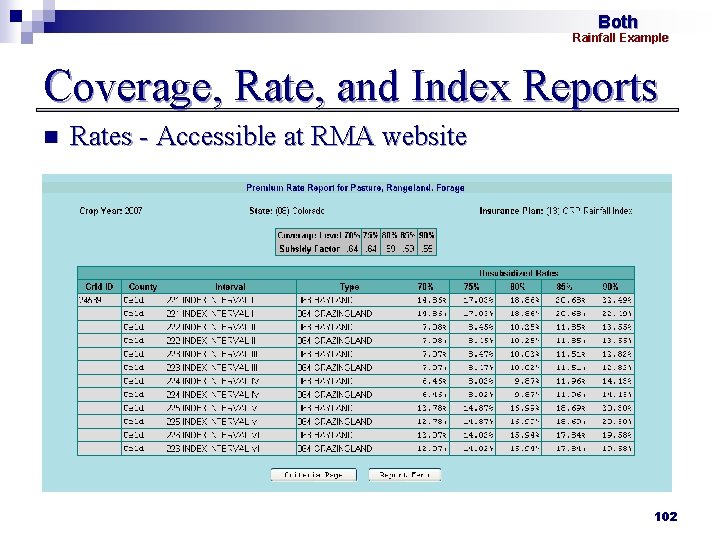Click 13.82% in the Interval III Hayland row
Screen dimensions: 720x540
pyautogui.click(x=617, y=354)
